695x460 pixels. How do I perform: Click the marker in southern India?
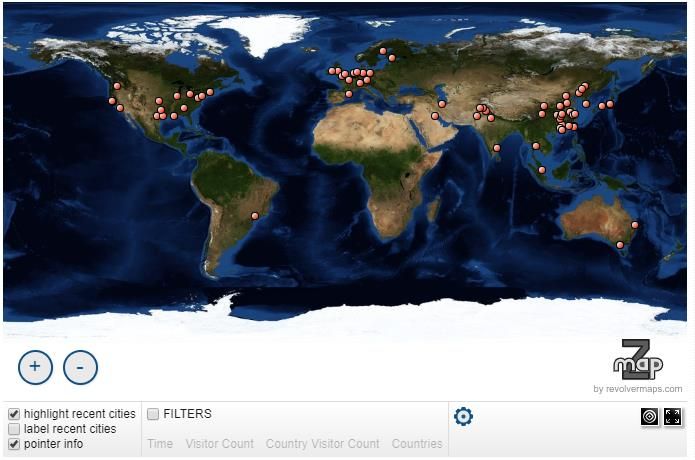pos(497,148)
